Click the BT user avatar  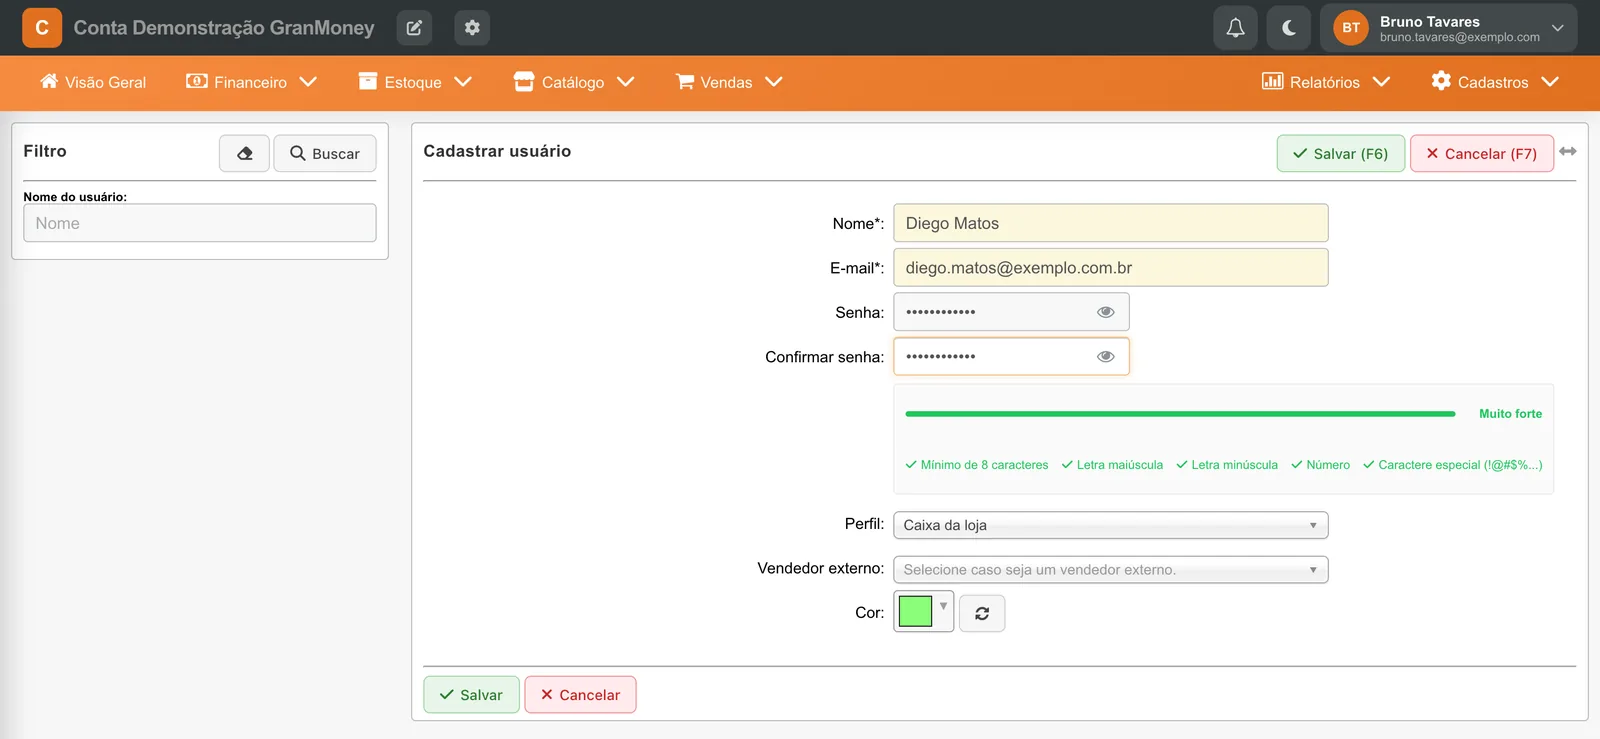(x=1351, y=28)
